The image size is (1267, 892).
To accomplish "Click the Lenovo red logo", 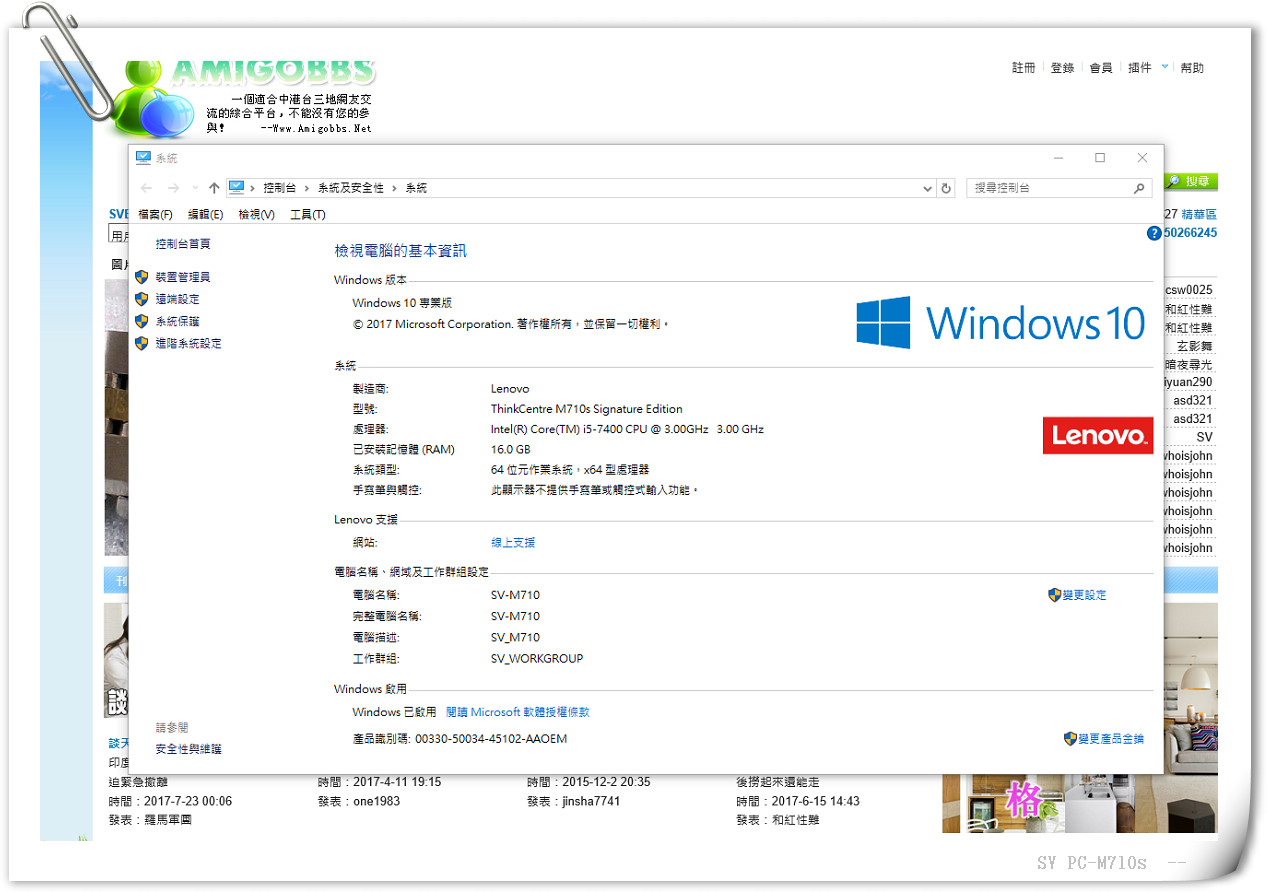I will (1097, 436).
